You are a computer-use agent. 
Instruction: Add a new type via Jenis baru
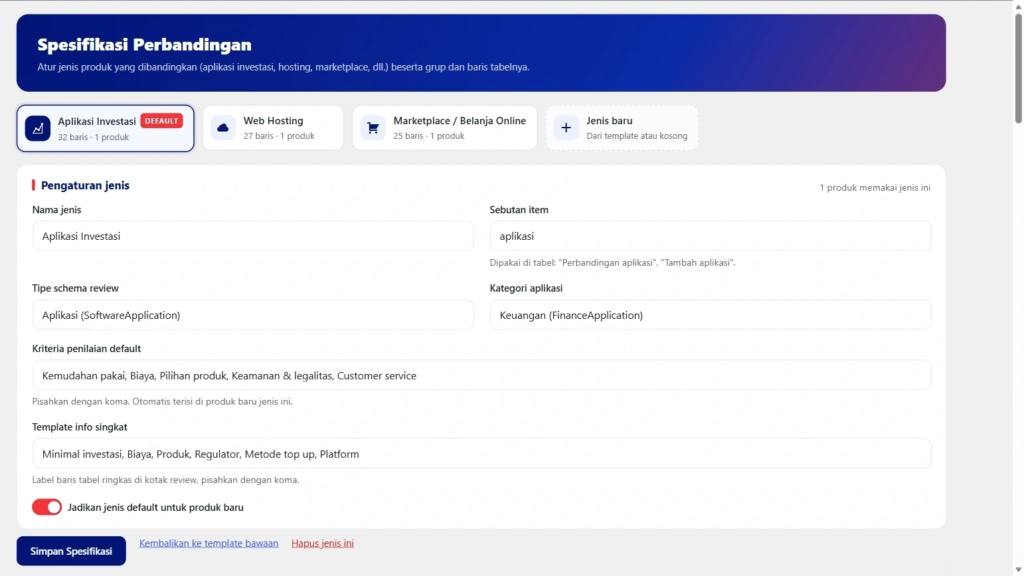pos(622,128)
